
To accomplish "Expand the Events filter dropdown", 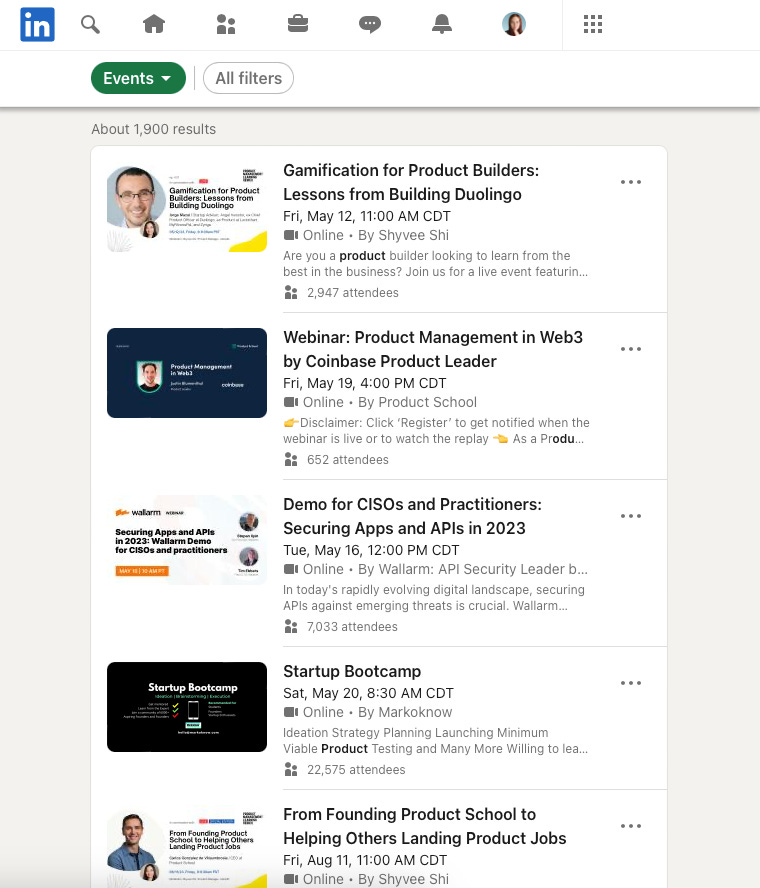I will point(138,78).
